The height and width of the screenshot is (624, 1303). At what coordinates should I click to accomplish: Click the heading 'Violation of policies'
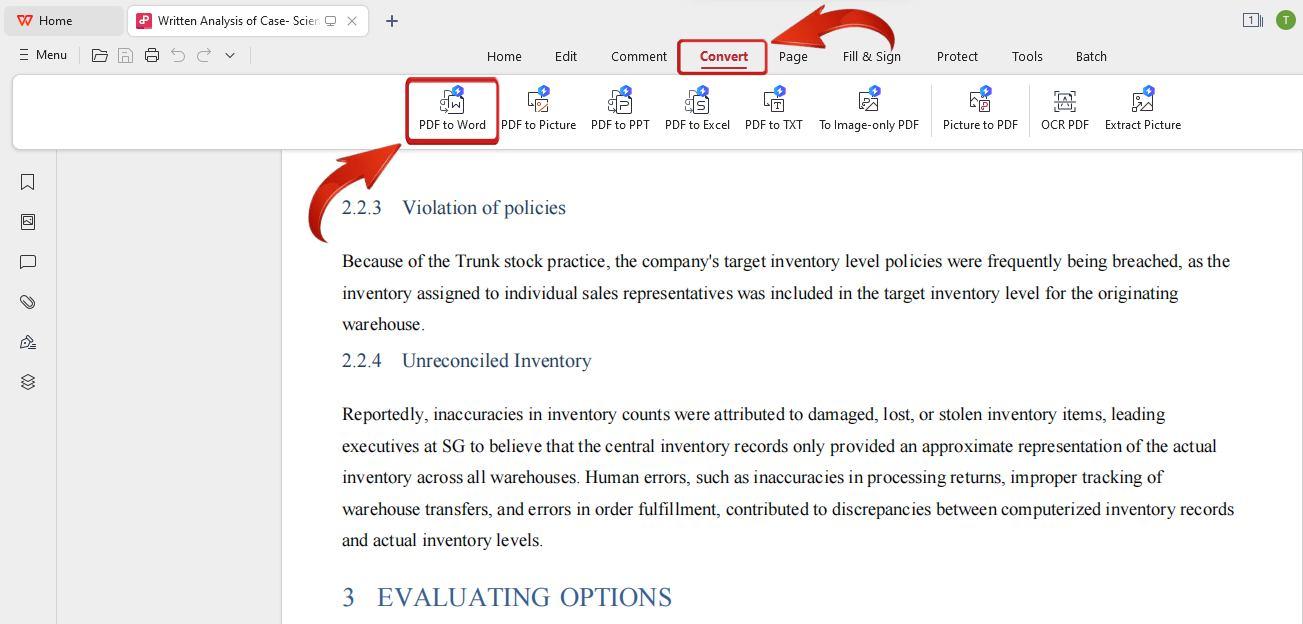[484, 207]
